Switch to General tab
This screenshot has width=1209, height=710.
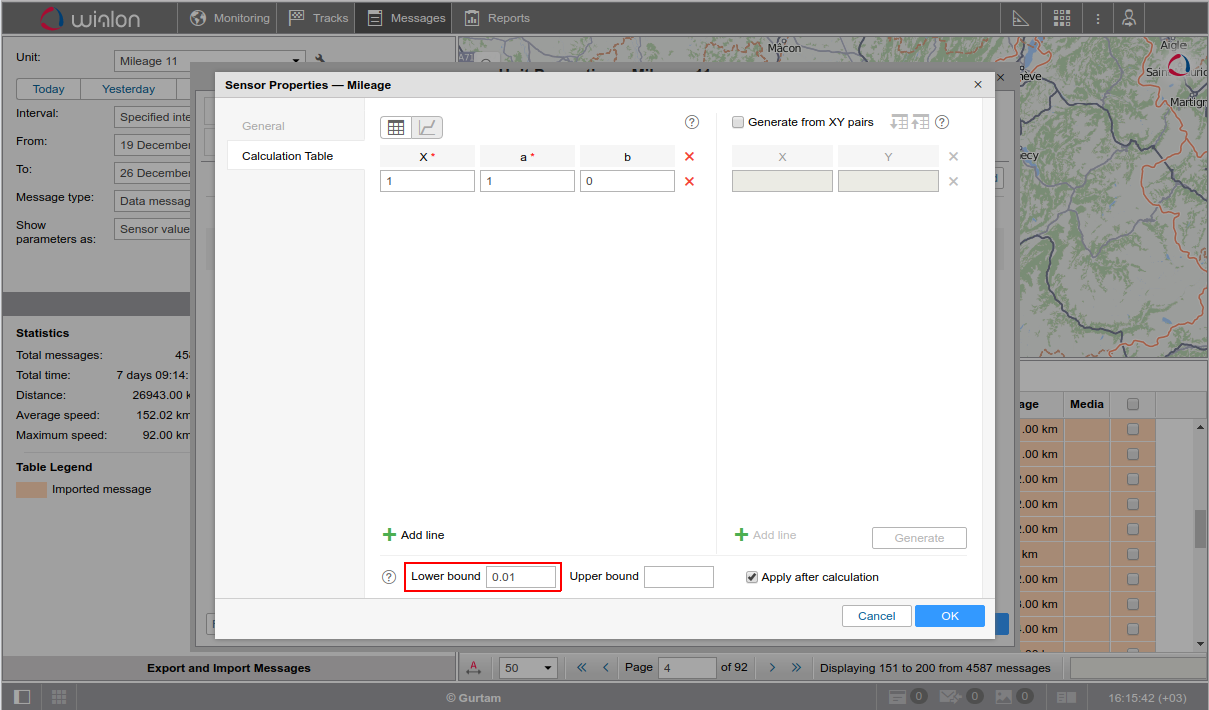pyautogui.click(x=263, y=126)
